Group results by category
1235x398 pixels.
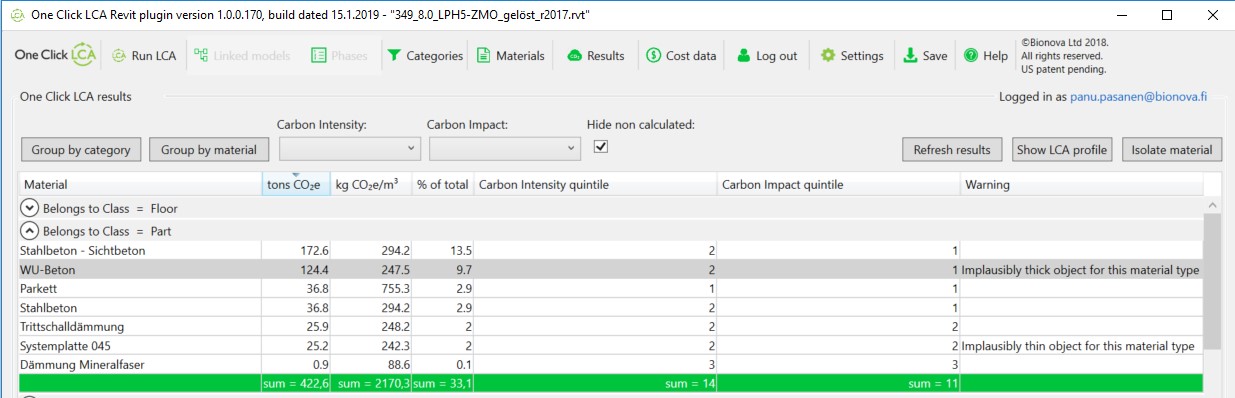coord(81,150)
